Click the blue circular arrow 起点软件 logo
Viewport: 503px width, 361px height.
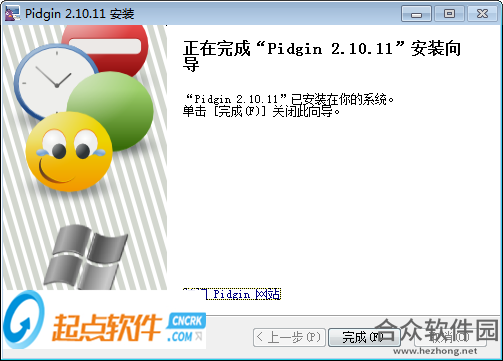click(24, 320)
